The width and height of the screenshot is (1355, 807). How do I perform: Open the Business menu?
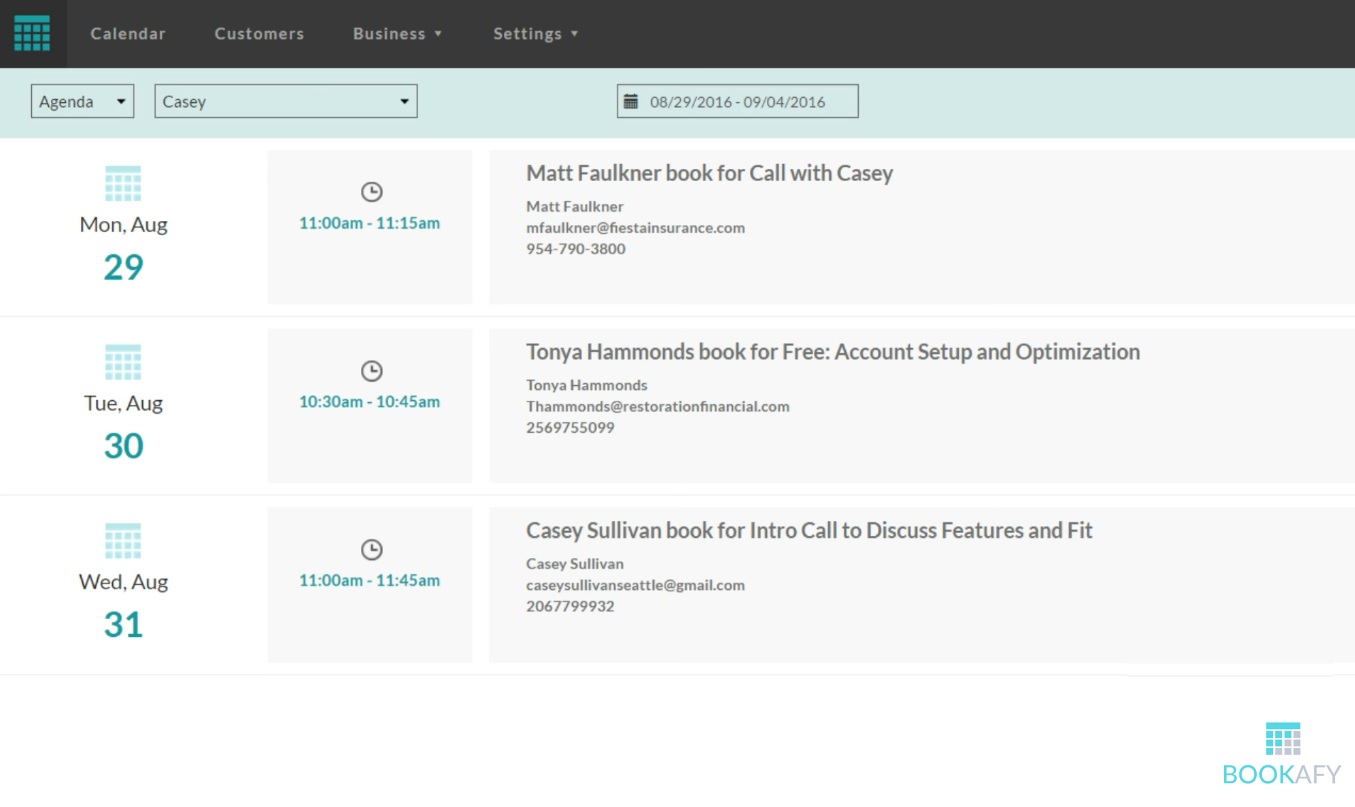point(397,34)
